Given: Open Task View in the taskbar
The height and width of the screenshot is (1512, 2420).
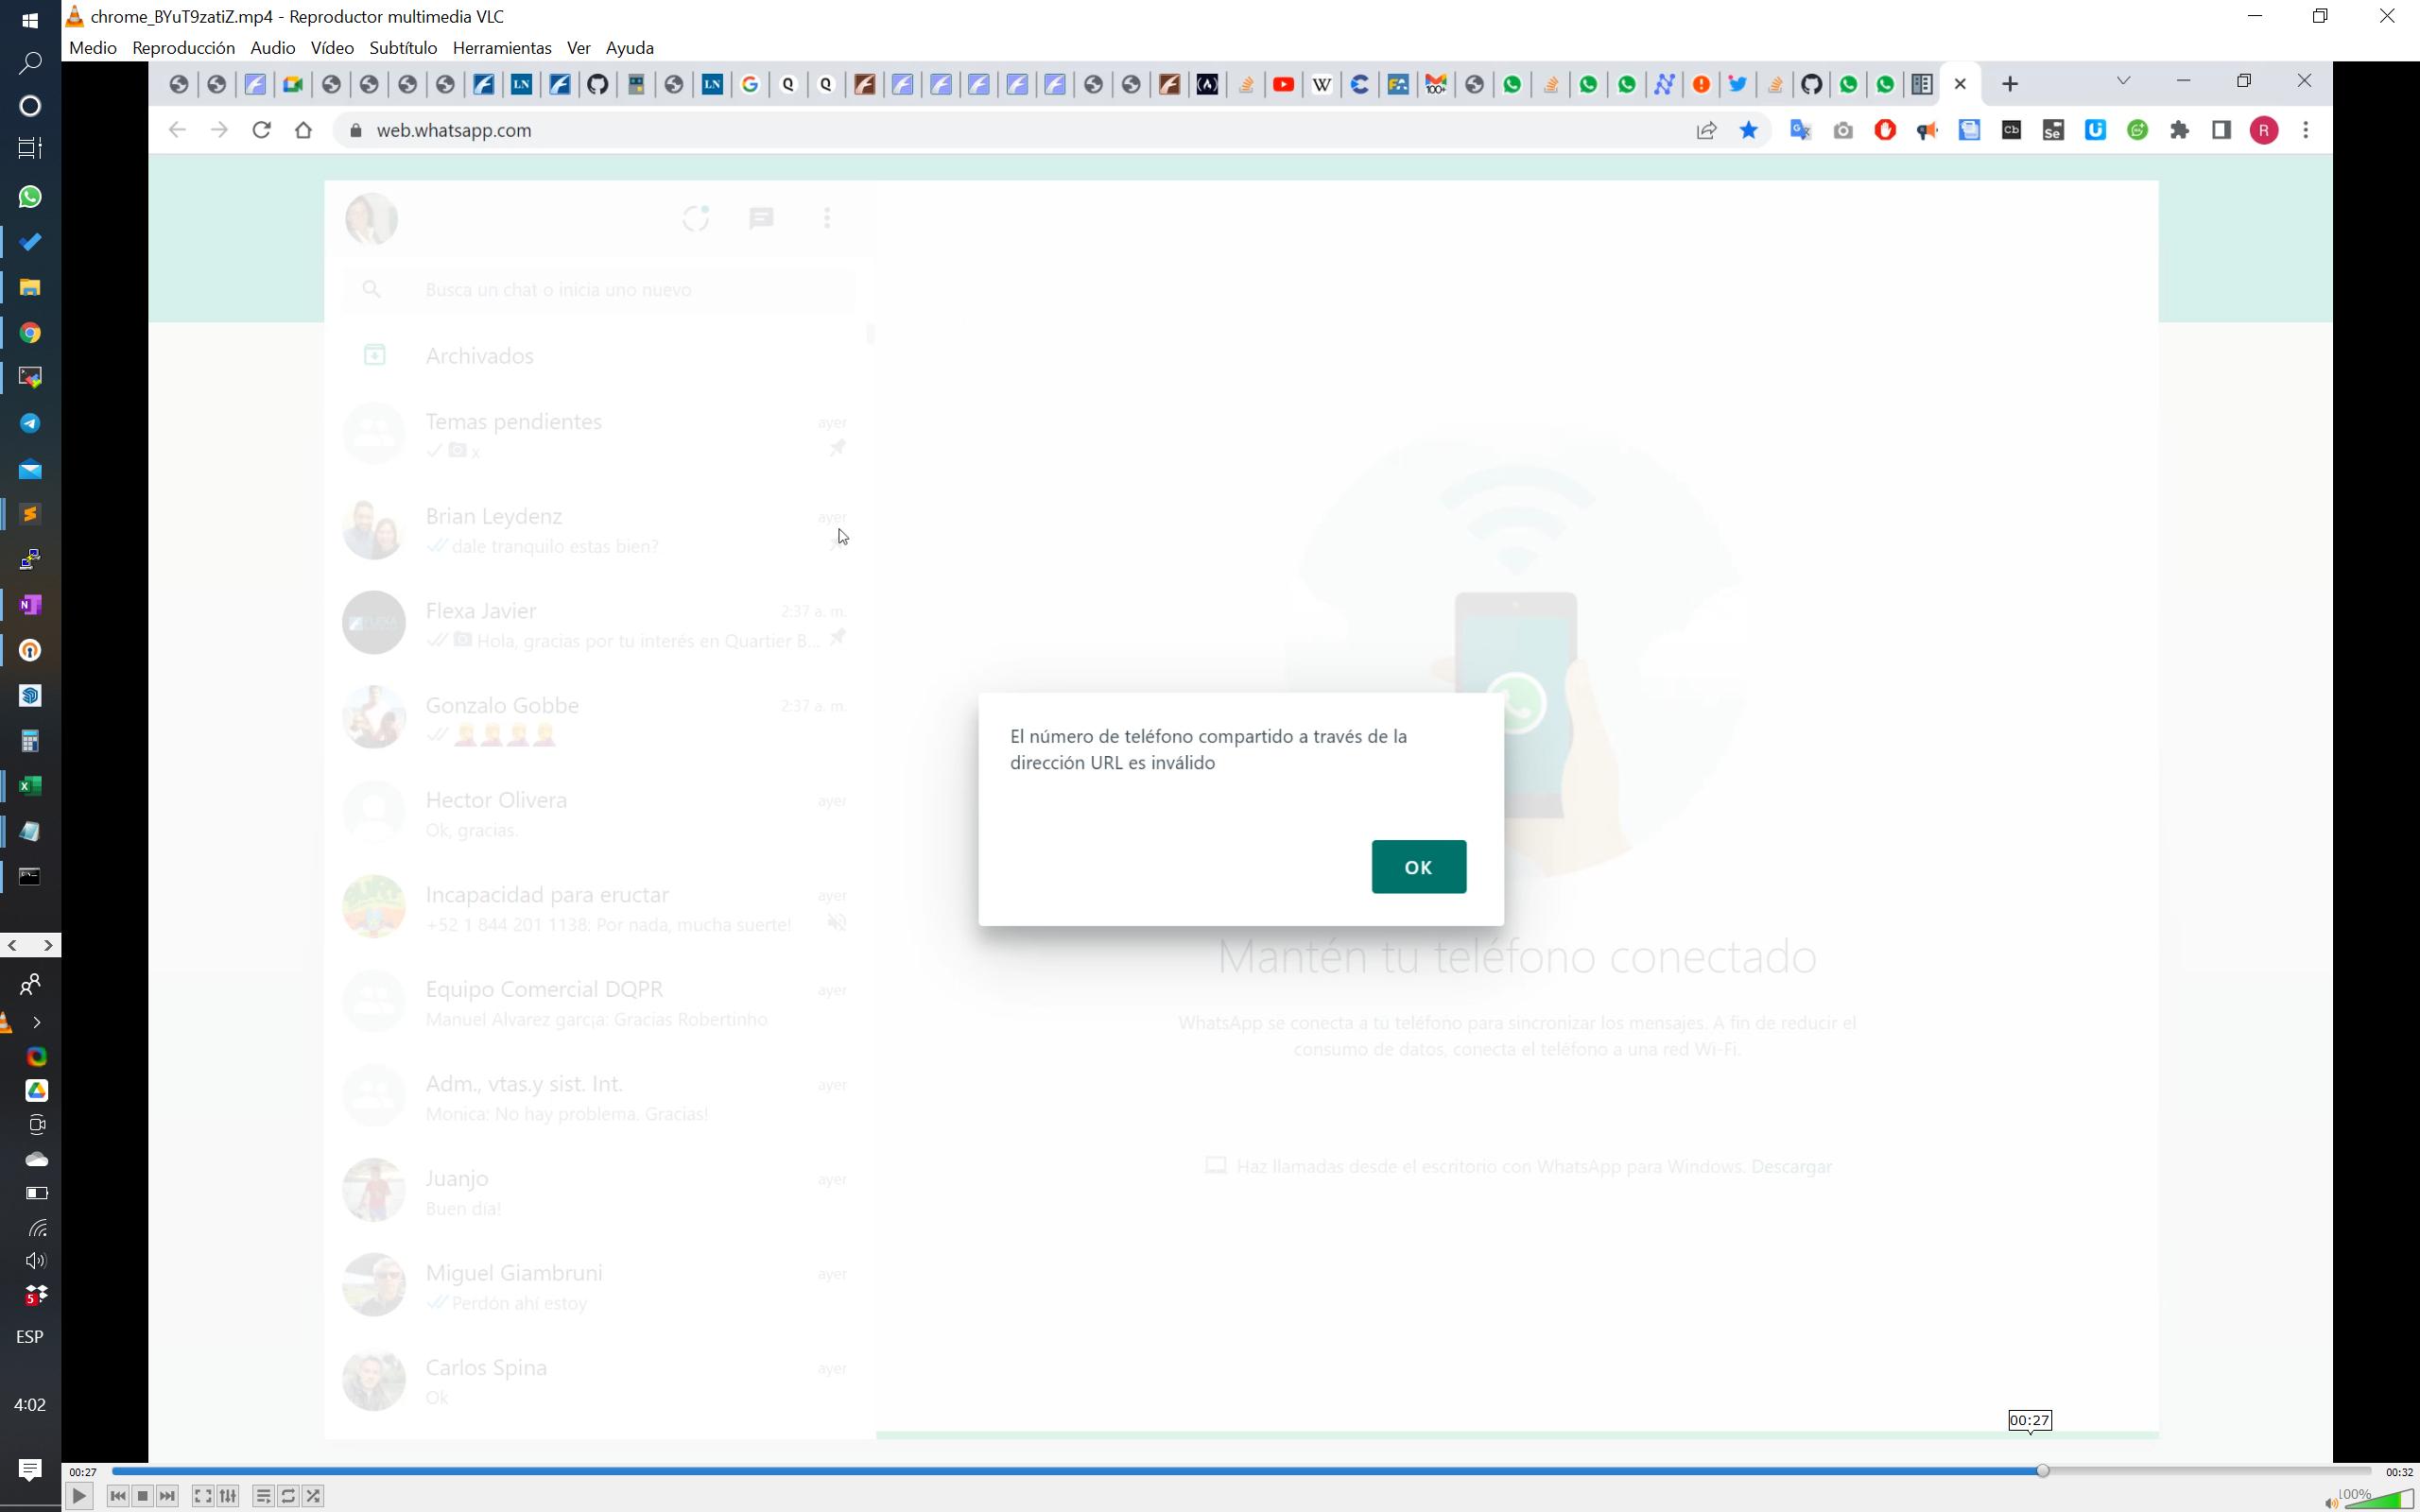Looking at the screenshot, I should point(30,148).
